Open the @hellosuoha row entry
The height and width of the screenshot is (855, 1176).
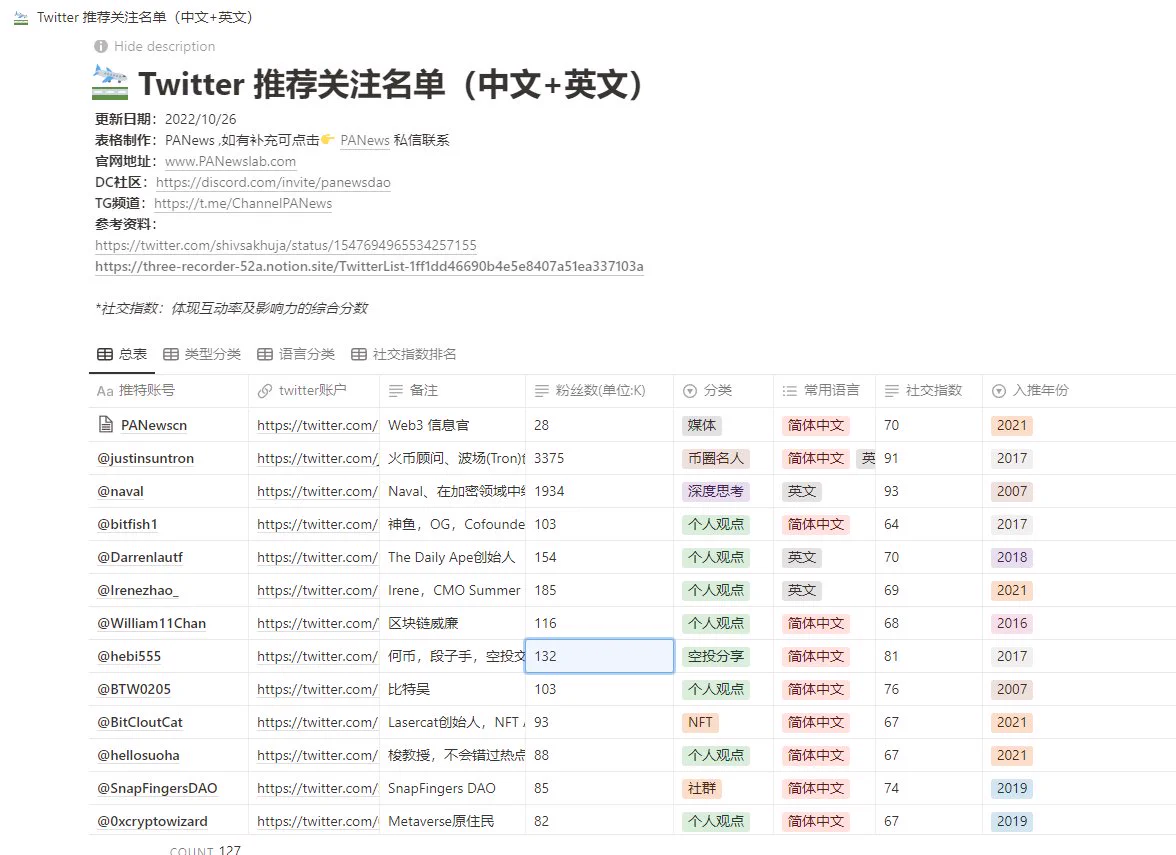138,755
